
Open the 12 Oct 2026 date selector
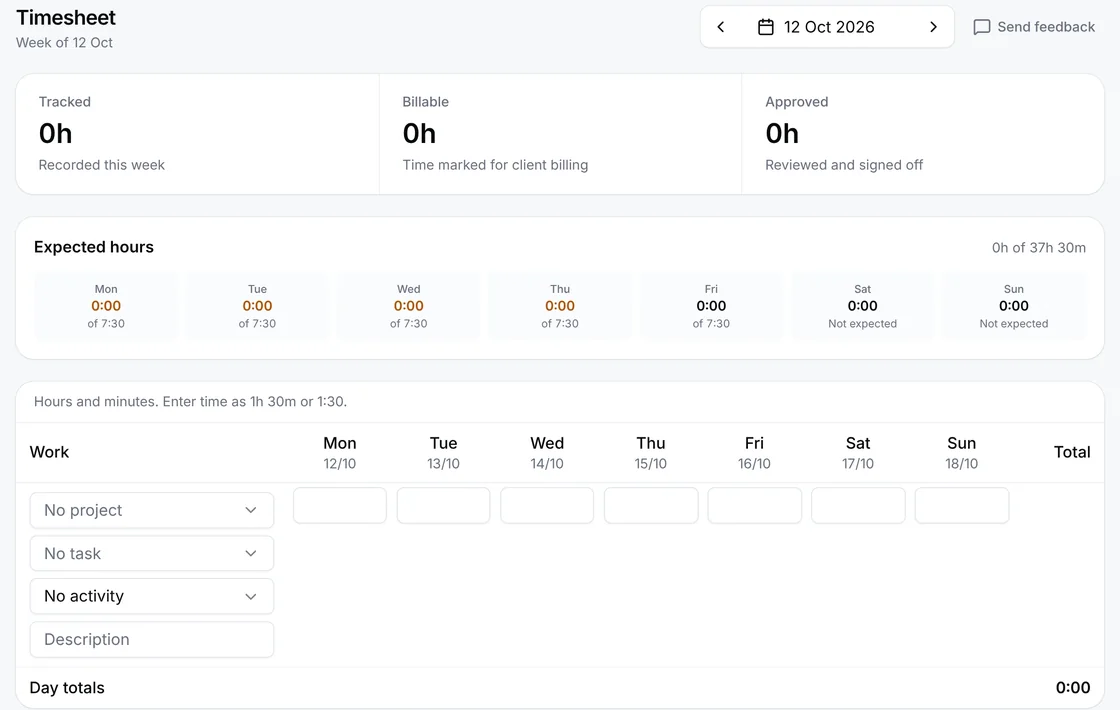click(x=827, y=27)
